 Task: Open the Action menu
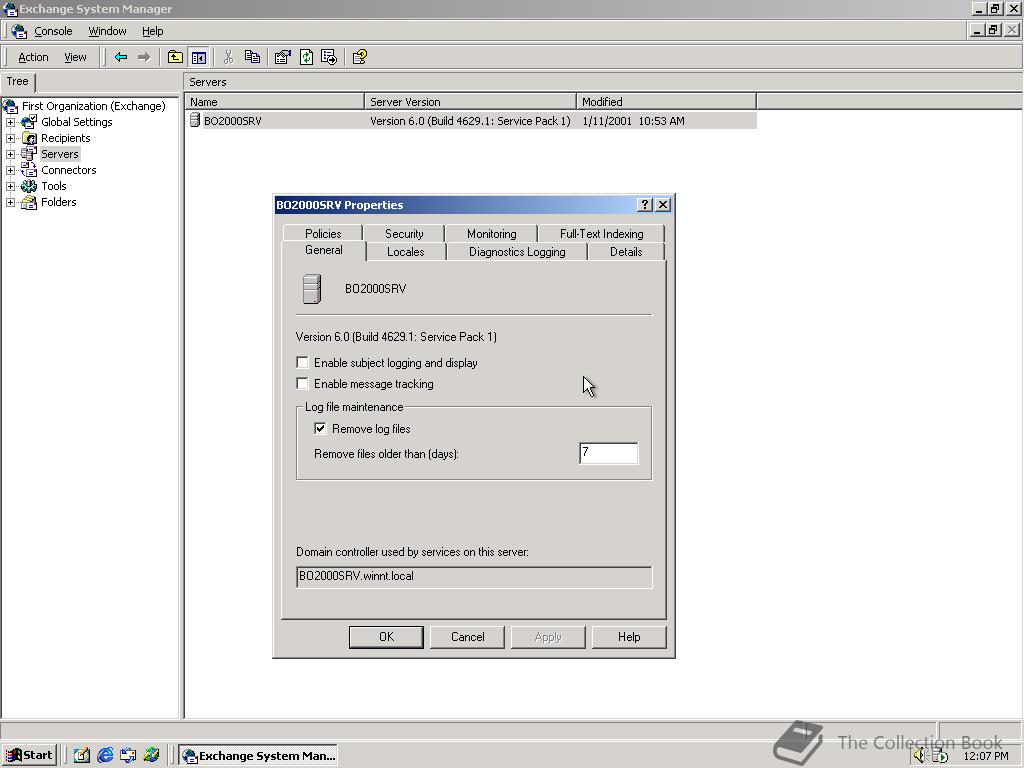(33, 57)
